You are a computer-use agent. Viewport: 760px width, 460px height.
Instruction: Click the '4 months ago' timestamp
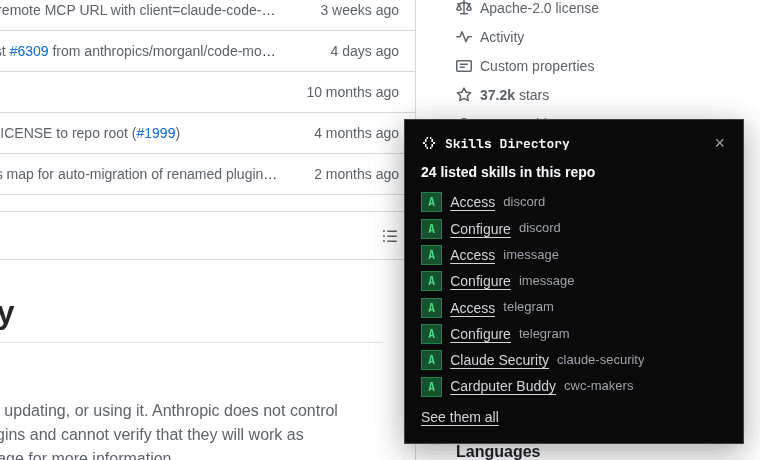coord(356,133)
